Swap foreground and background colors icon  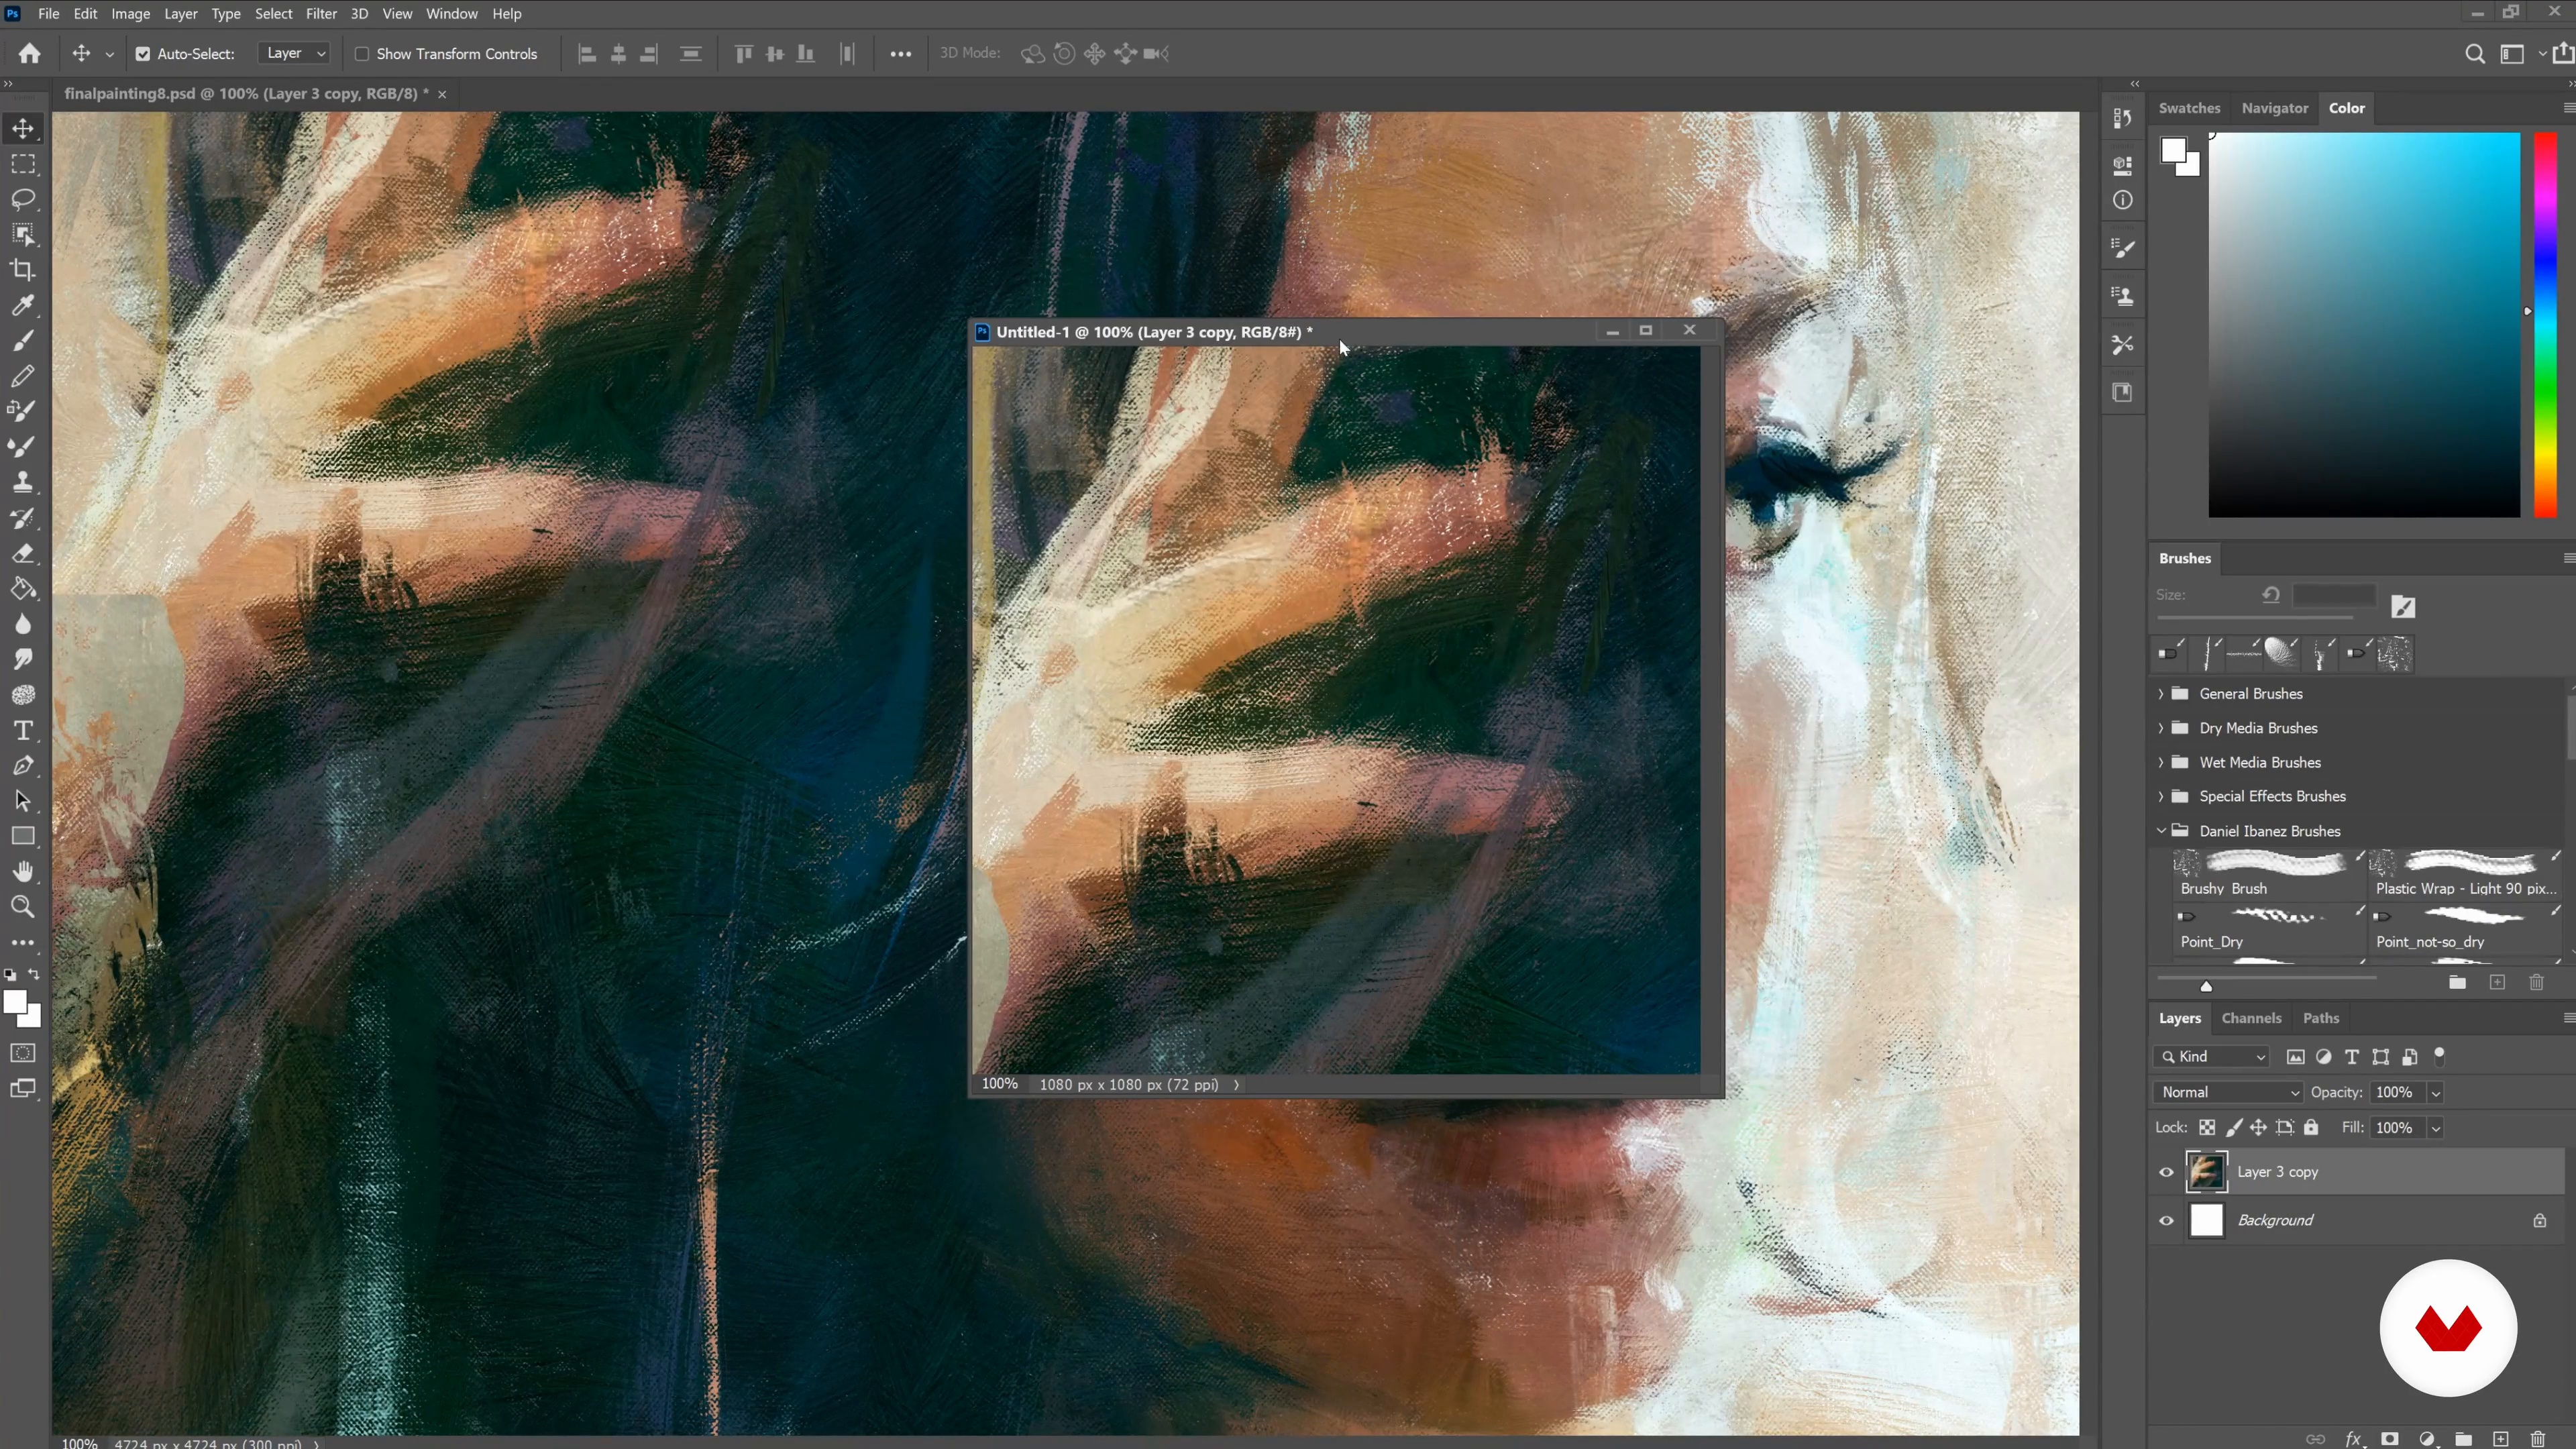(x=34, y=974)
